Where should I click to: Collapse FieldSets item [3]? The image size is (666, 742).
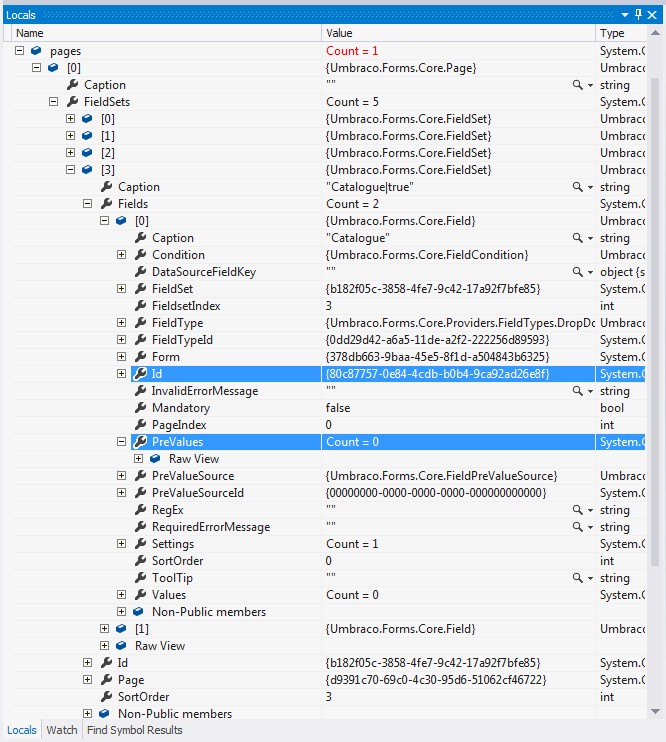71,169
